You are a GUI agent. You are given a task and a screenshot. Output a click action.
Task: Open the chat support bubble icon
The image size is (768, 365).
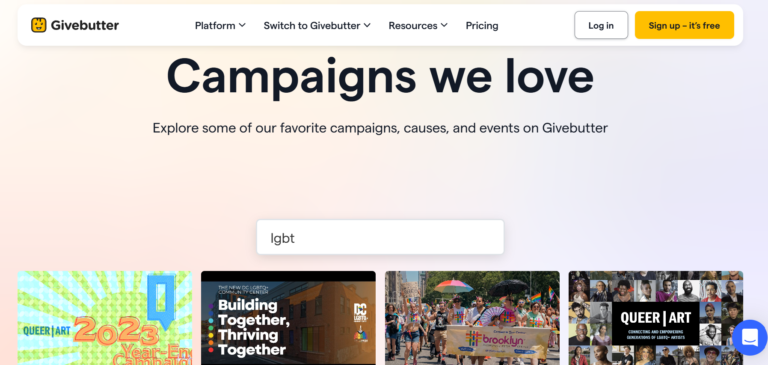click(750, 338)
